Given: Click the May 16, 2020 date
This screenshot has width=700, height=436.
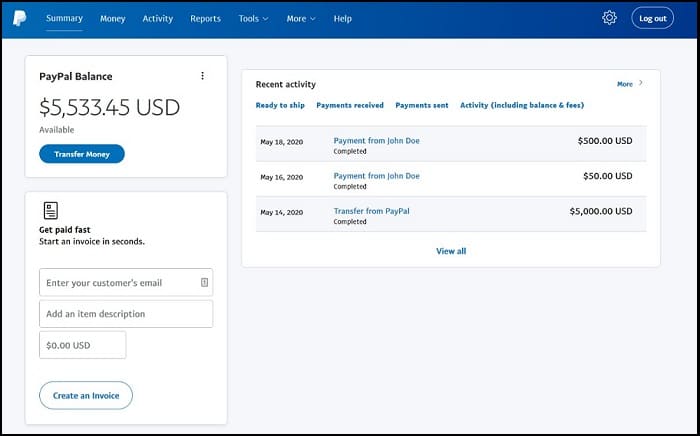Looking at the screenshot, I should pos(282,177).
